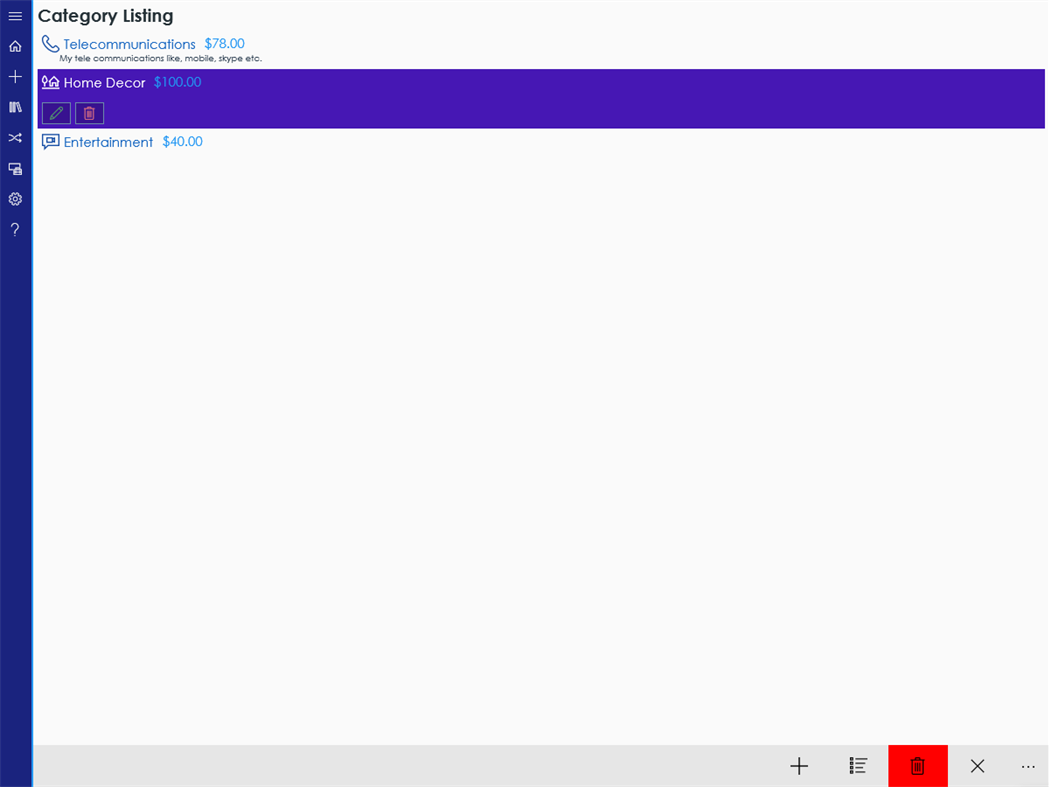
Task: Open the library/reports sidebar icon
Action: click(x=14, y=107)
